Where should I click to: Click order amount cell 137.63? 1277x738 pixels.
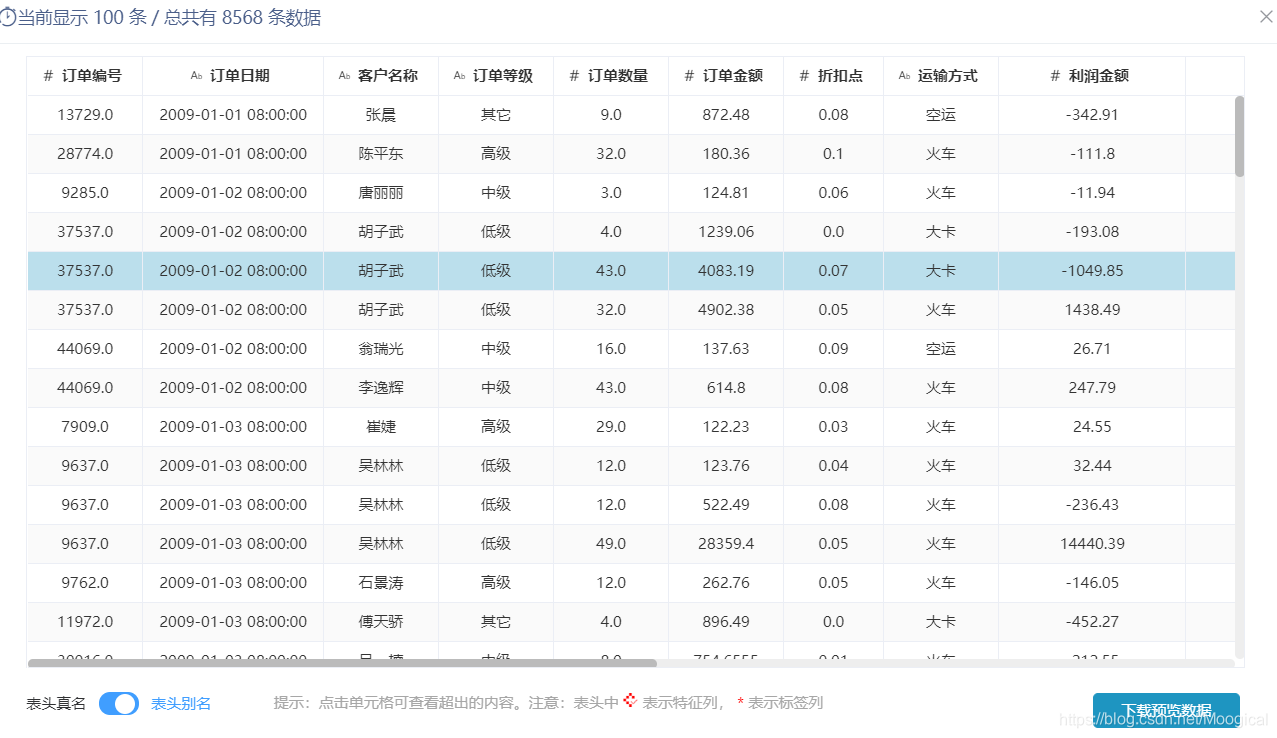click(x=726, y=349)
